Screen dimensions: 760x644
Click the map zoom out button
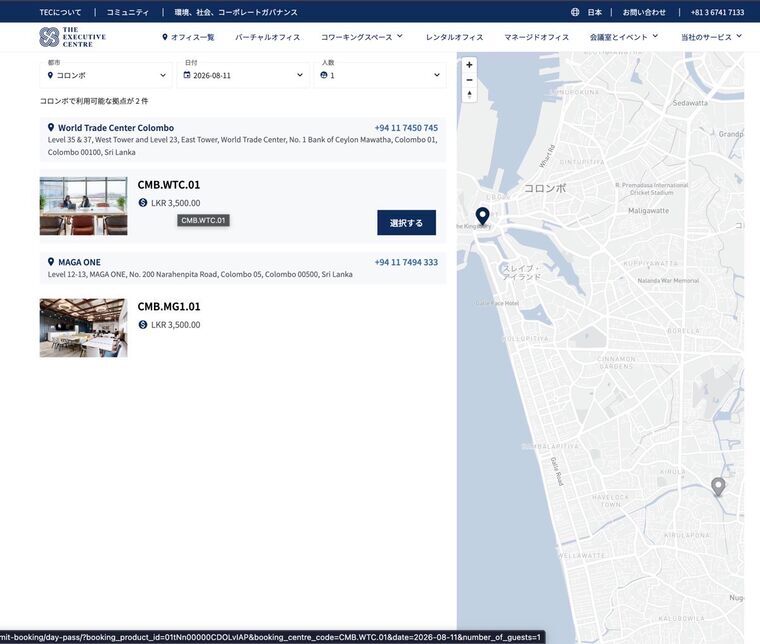[x=469, y=79]
